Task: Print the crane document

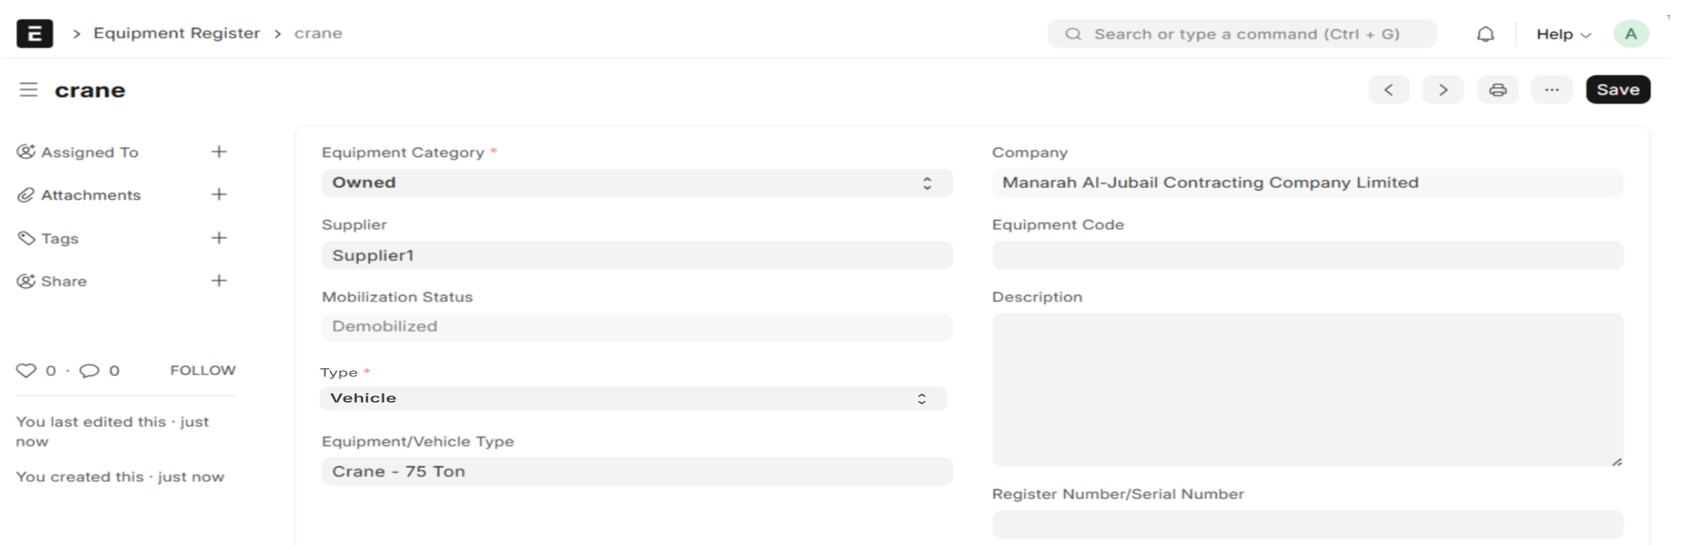Action: coord(1497,90)
